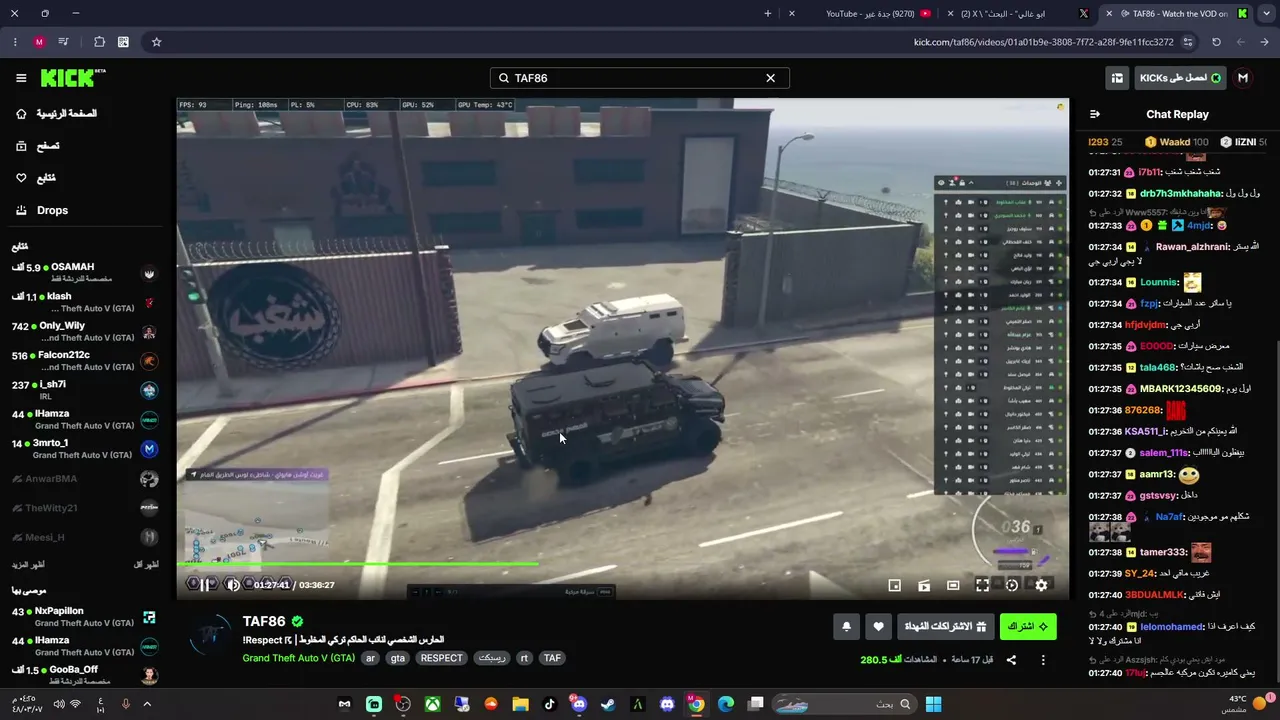Subscribe to the TAF86 channel
This screenshot has height=720, width=1280.
coord(1028,627)
